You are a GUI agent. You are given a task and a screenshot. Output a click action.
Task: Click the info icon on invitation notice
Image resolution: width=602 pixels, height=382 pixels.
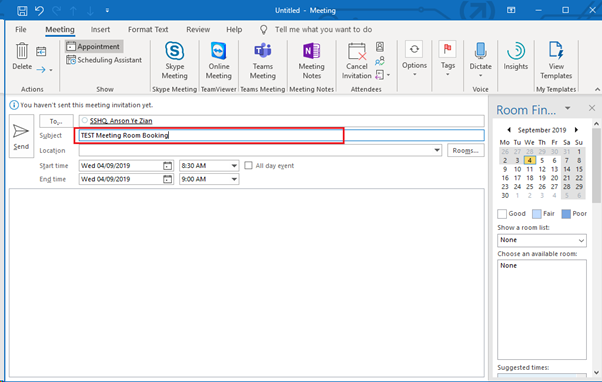pos(14,105)
